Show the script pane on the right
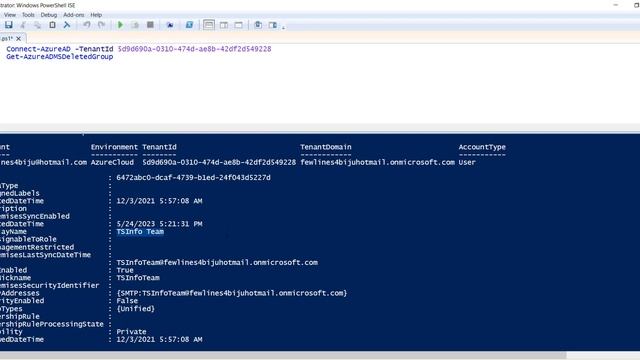 (224, 25)
